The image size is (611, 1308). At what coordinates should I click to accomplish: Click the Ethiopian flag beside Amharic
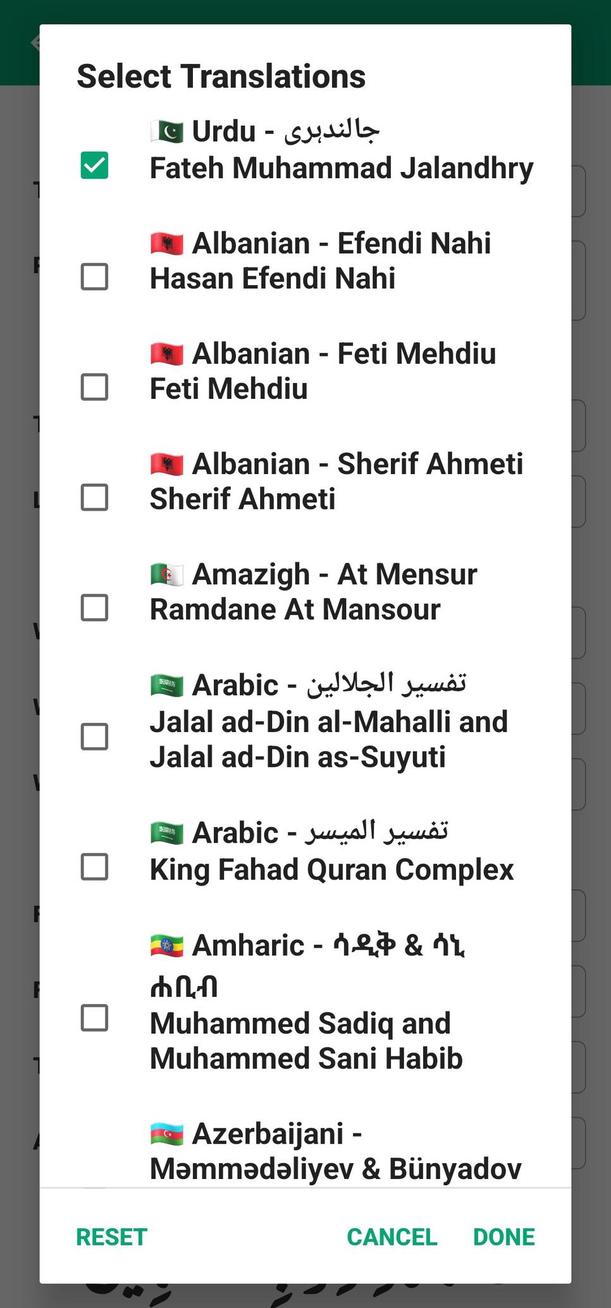coord(167,945)
